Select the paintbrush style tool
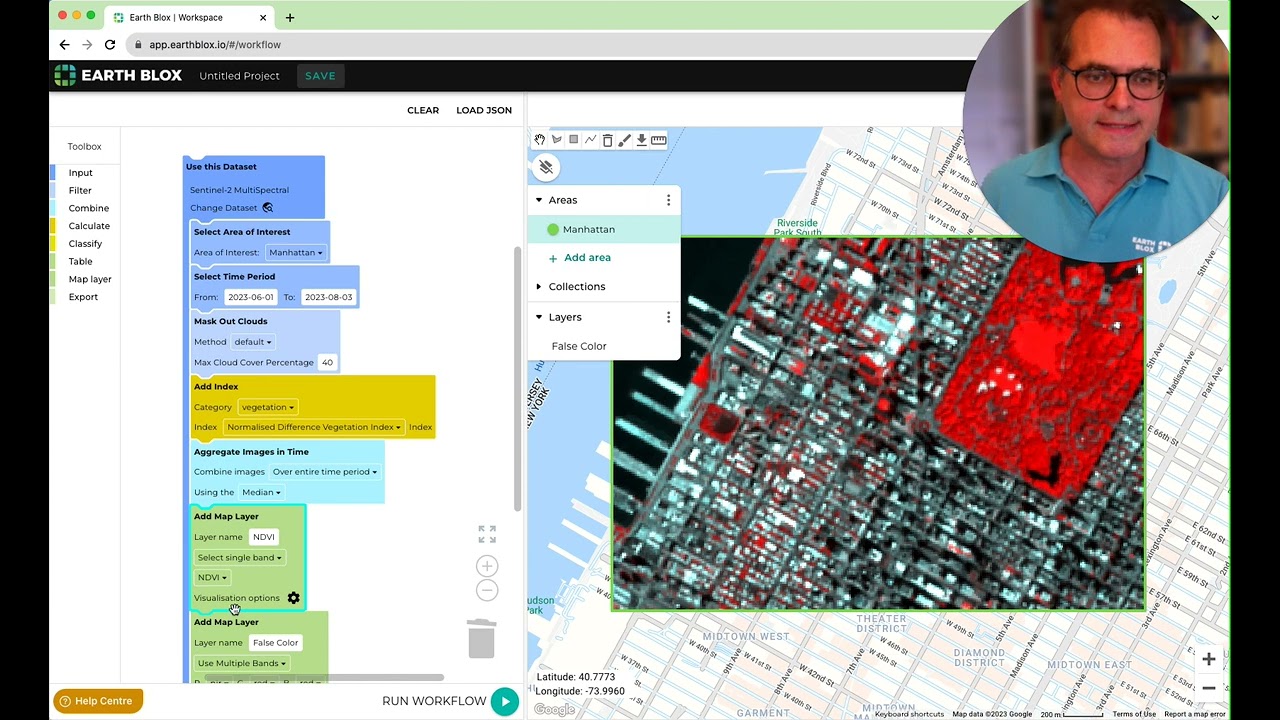This screenshot has height=720, width=1280. 624,140
